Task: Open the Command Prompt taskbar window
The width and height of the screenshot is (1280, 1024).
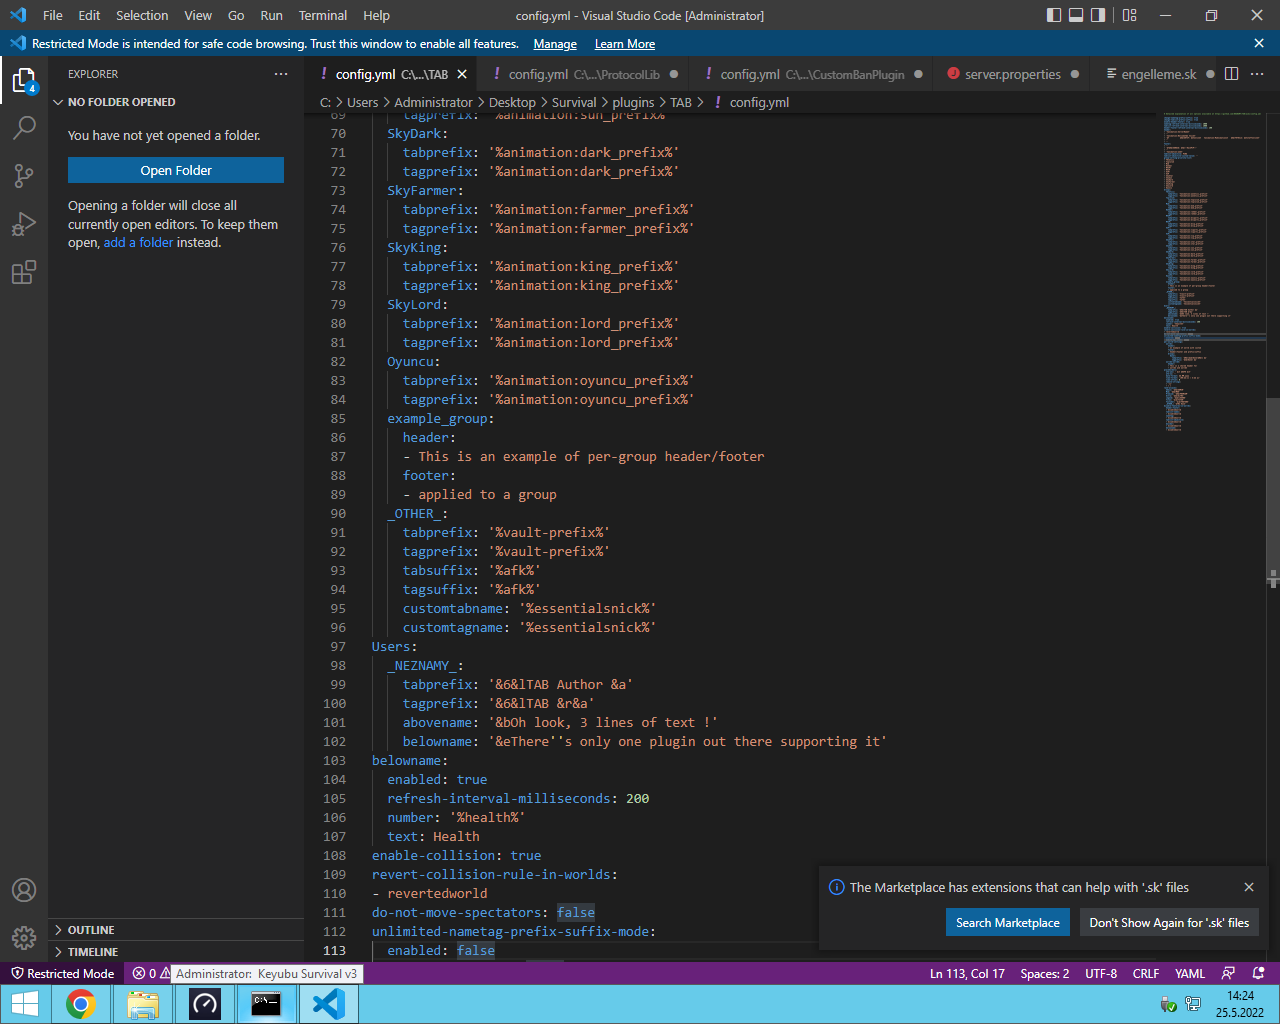Action: [x=266, y=1004]
